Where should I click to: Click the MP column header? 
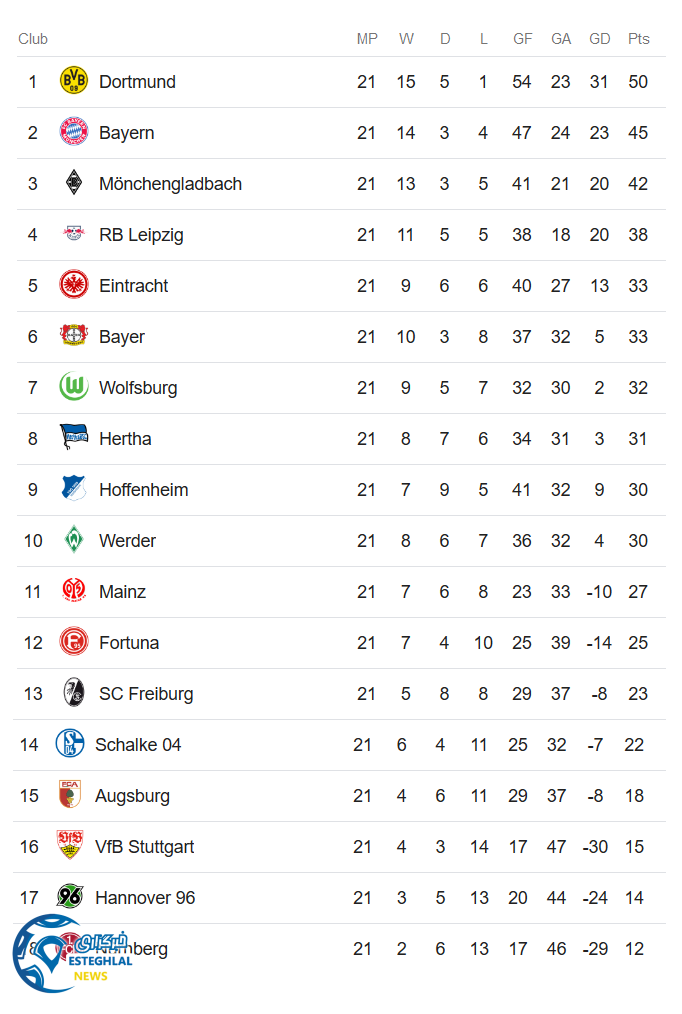point(367,39)
